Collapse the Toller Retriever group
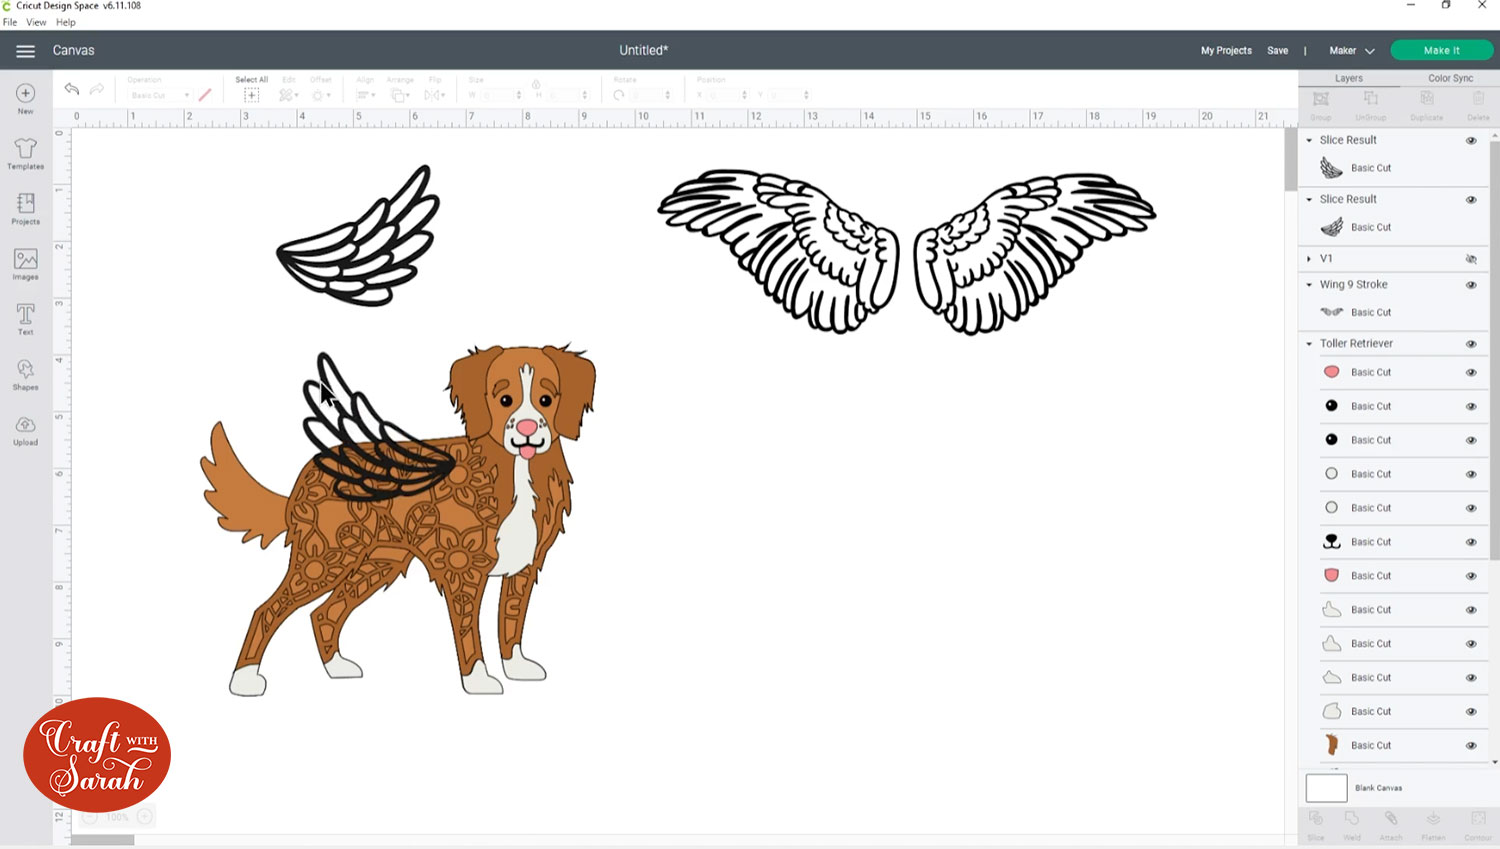Screen dimensions: 1500x849 pyautogui.click(x=1309, y=344)
